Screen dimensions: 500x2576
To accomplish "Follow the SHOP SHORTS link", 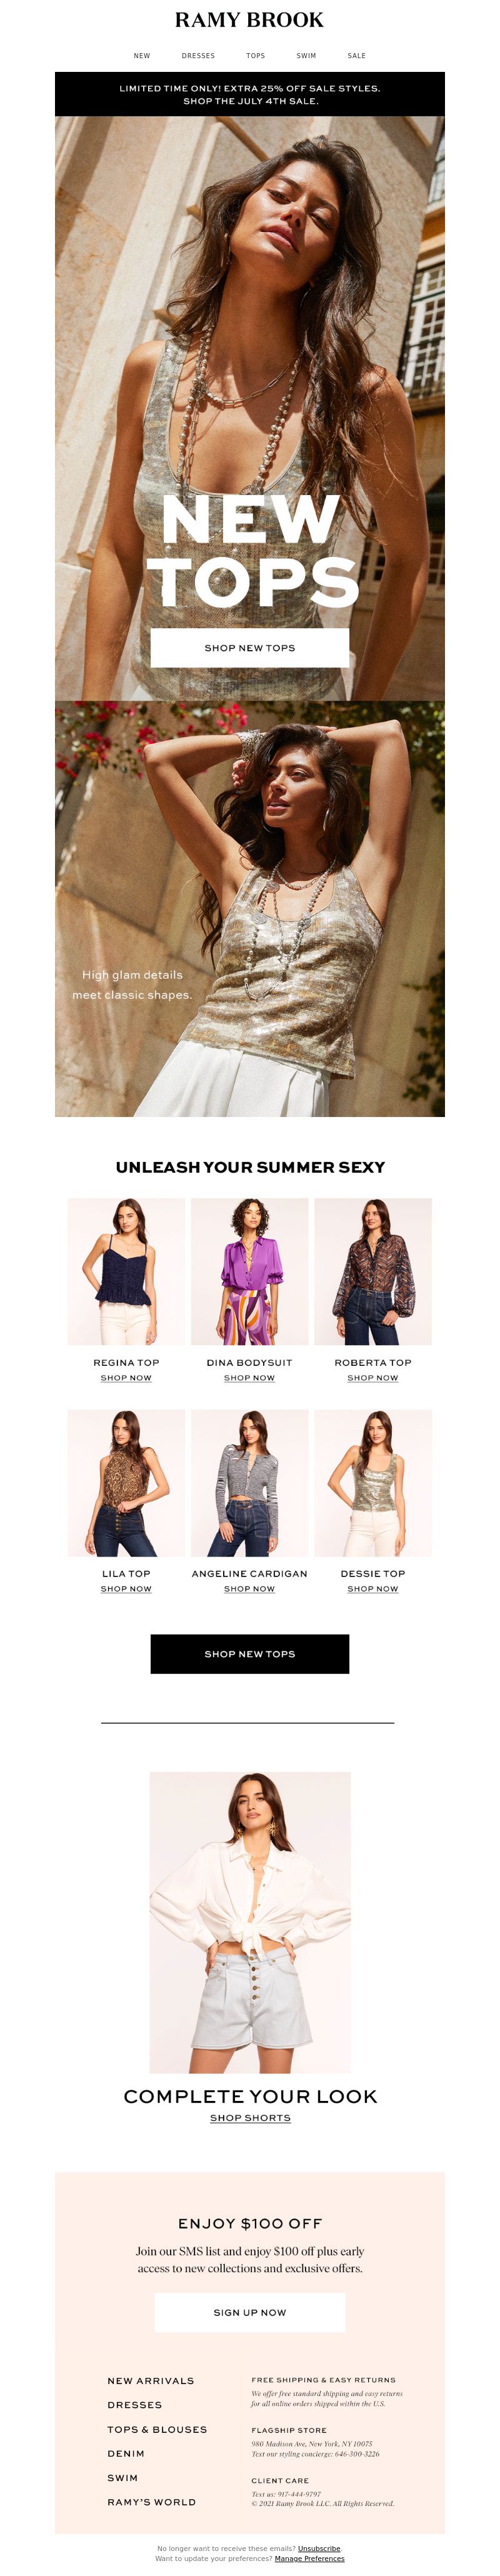I will pos(250,2118).
